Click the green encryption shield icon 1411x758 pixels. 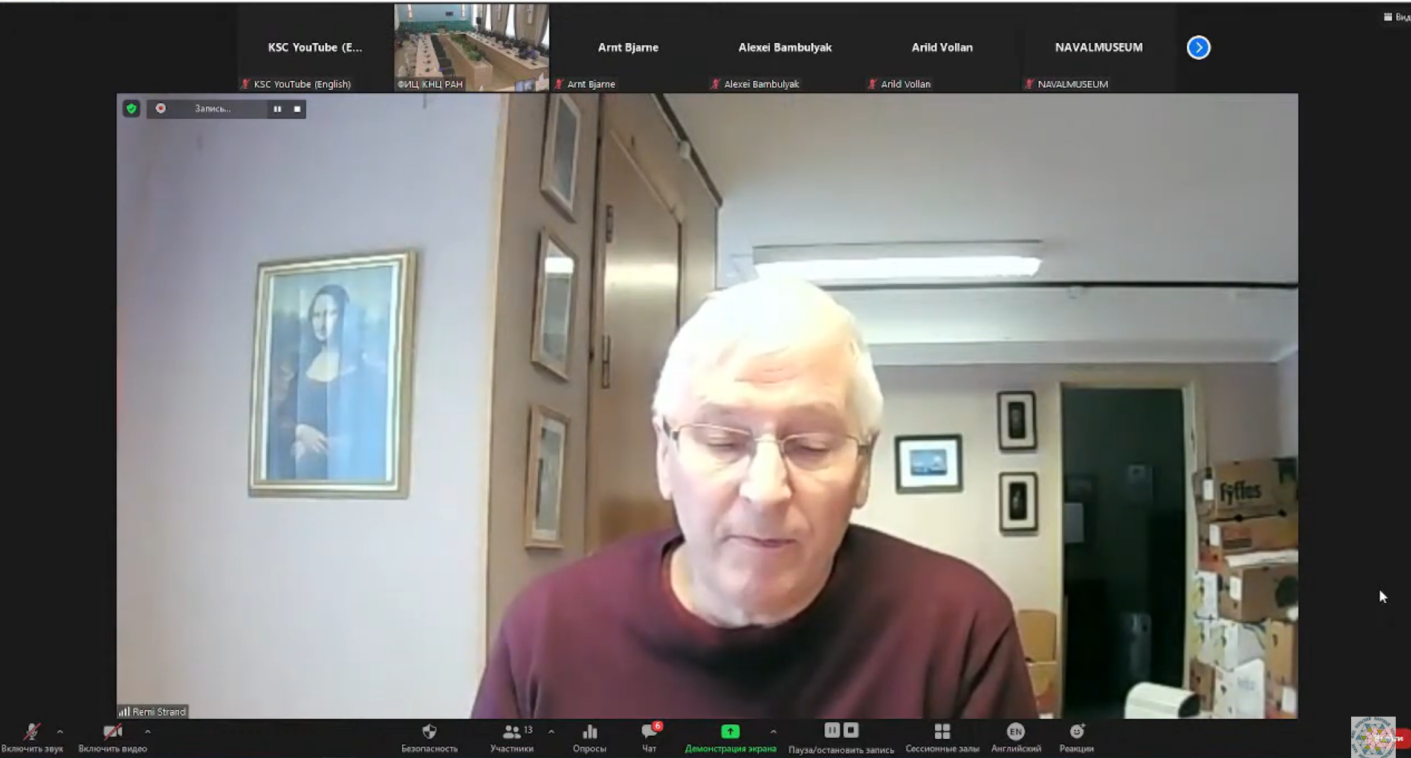131,108
